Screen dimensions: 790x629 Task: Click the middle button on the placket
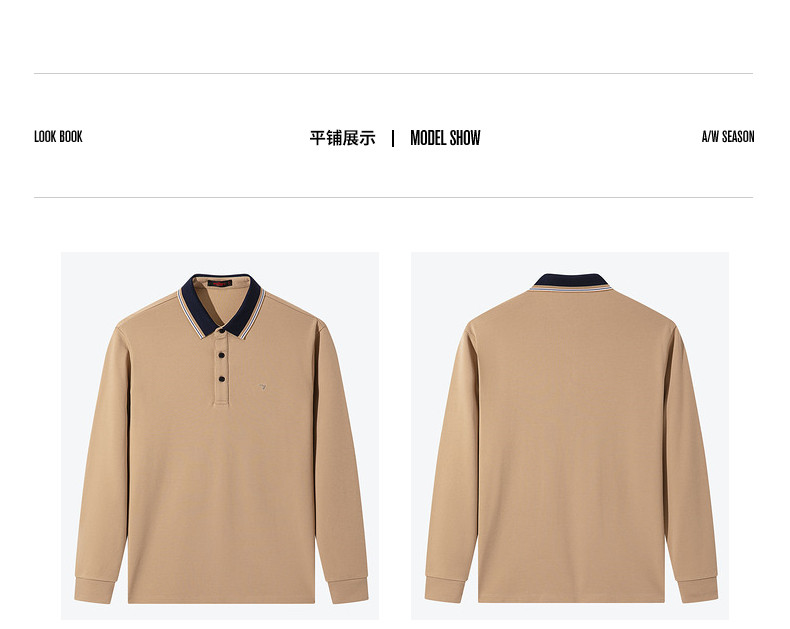coord(221,355)
